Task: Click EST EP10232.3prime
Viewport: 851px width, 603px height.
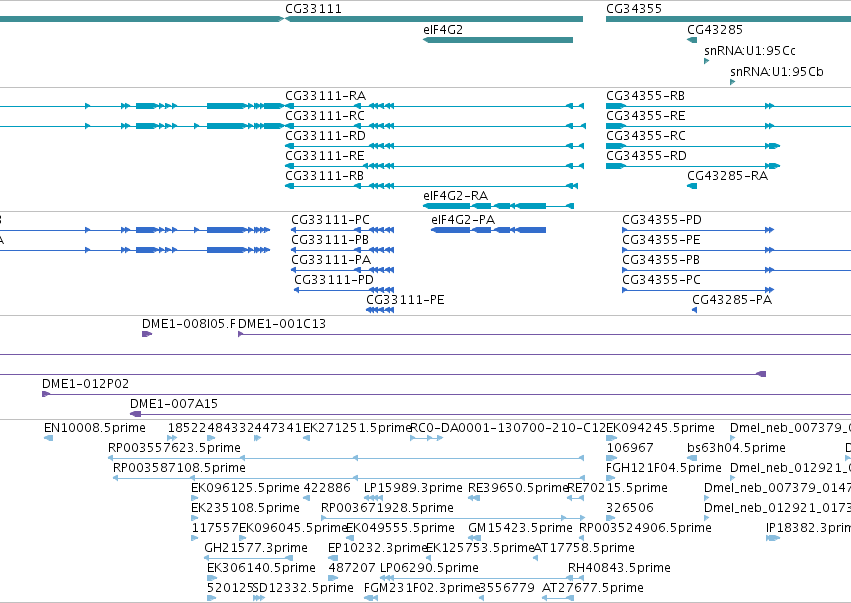Action: point(333,558)
